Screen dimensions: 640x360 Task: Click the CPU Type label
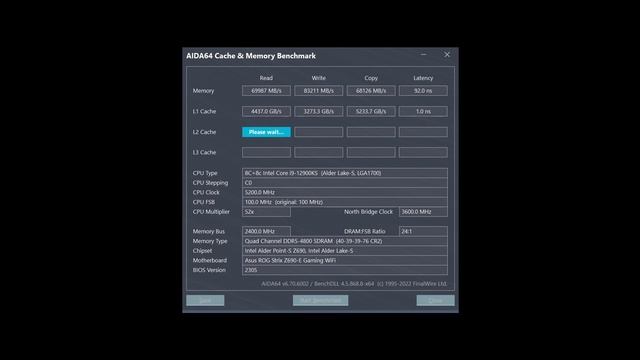coord(205,173)
